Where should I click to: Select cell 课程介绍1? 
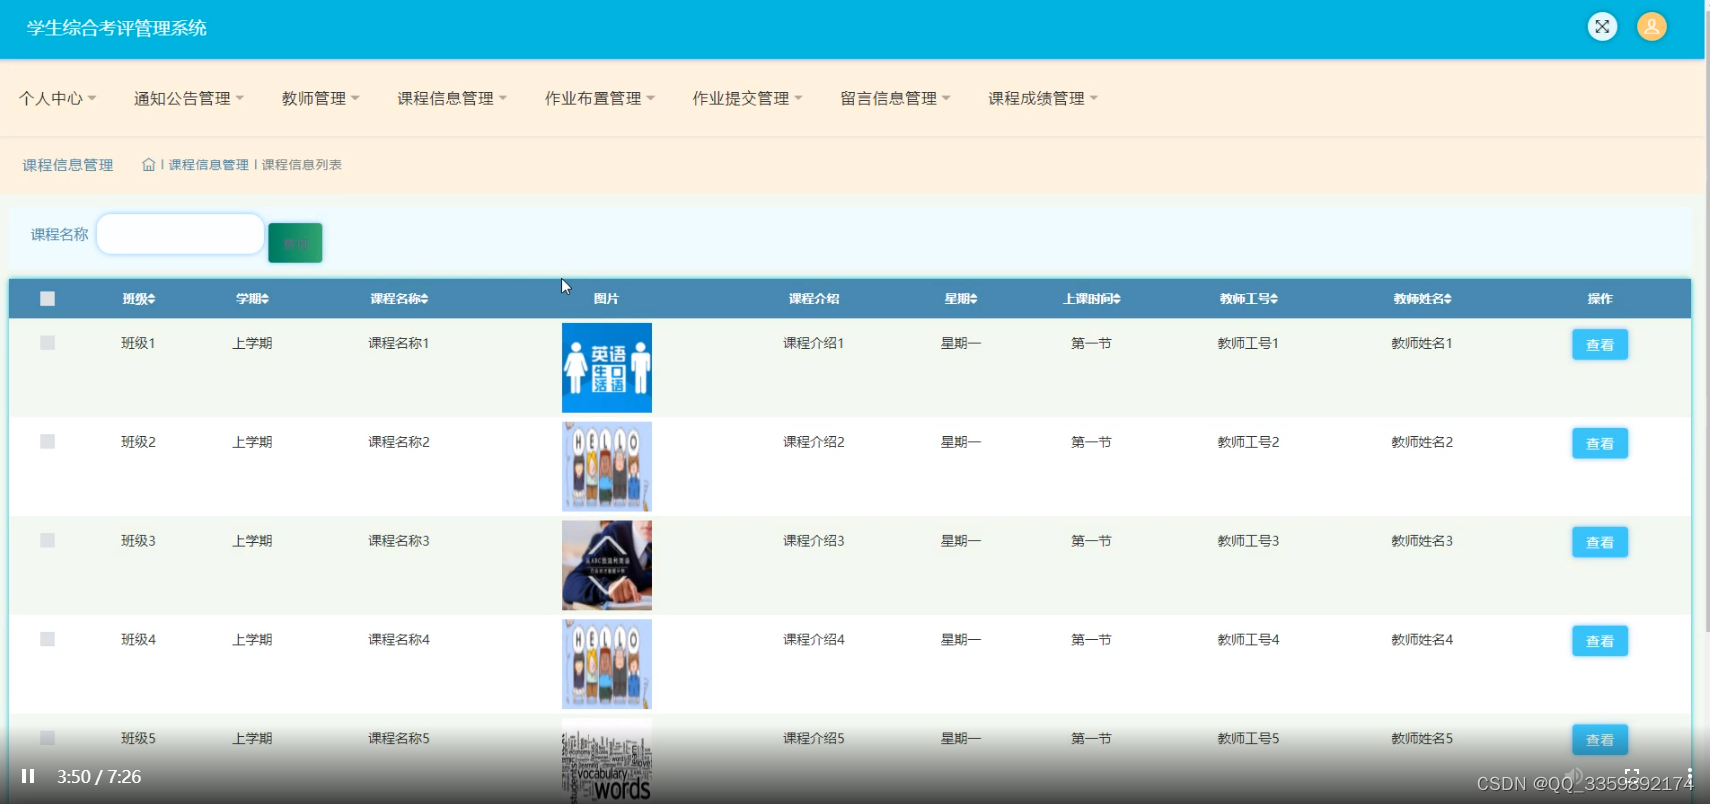pos(814,343)
